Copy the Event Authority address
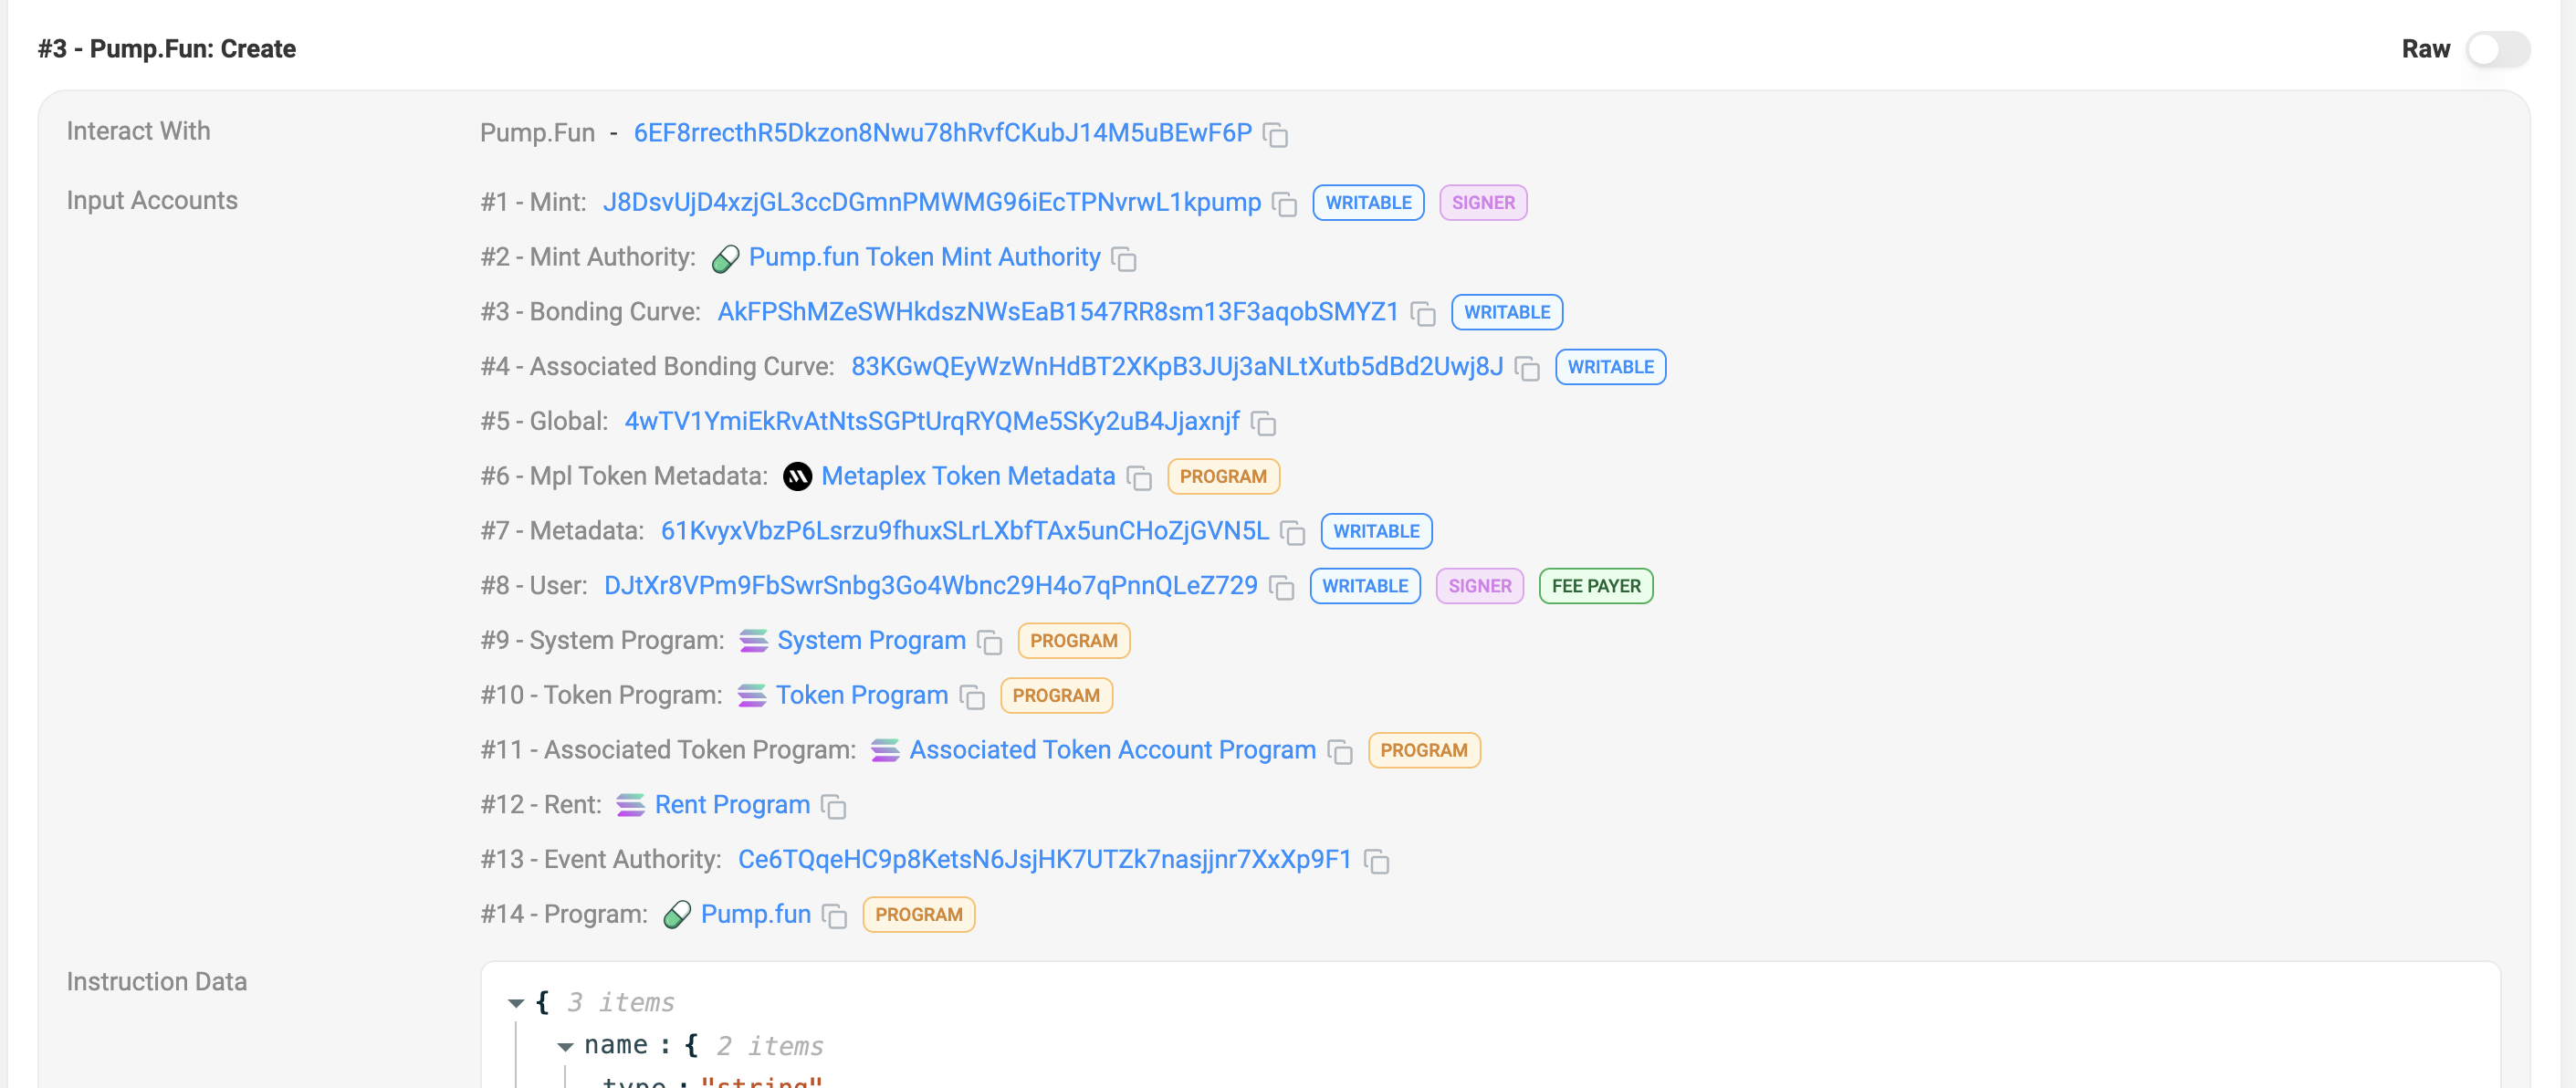Viewport: 2576px width, 1088px height. click(1376, 861)
